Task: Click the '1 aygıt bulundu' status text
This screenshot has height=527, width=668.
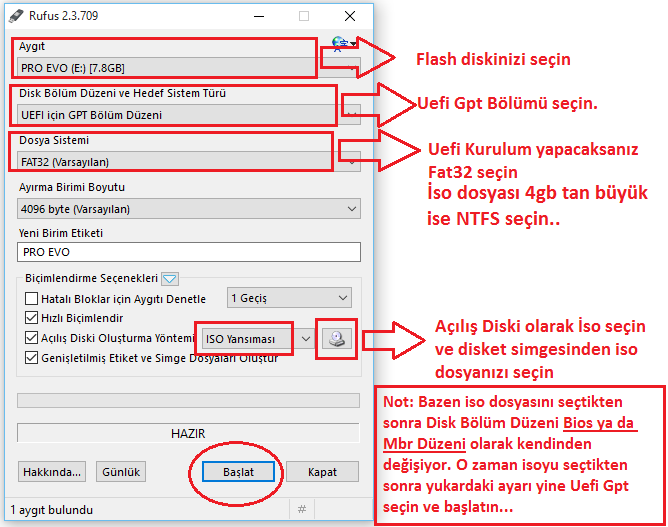Action: coord(52,510)
